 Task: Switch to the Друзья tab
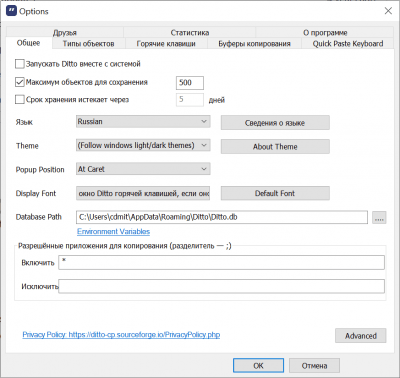pyautogui.click(x=65, y=32)
